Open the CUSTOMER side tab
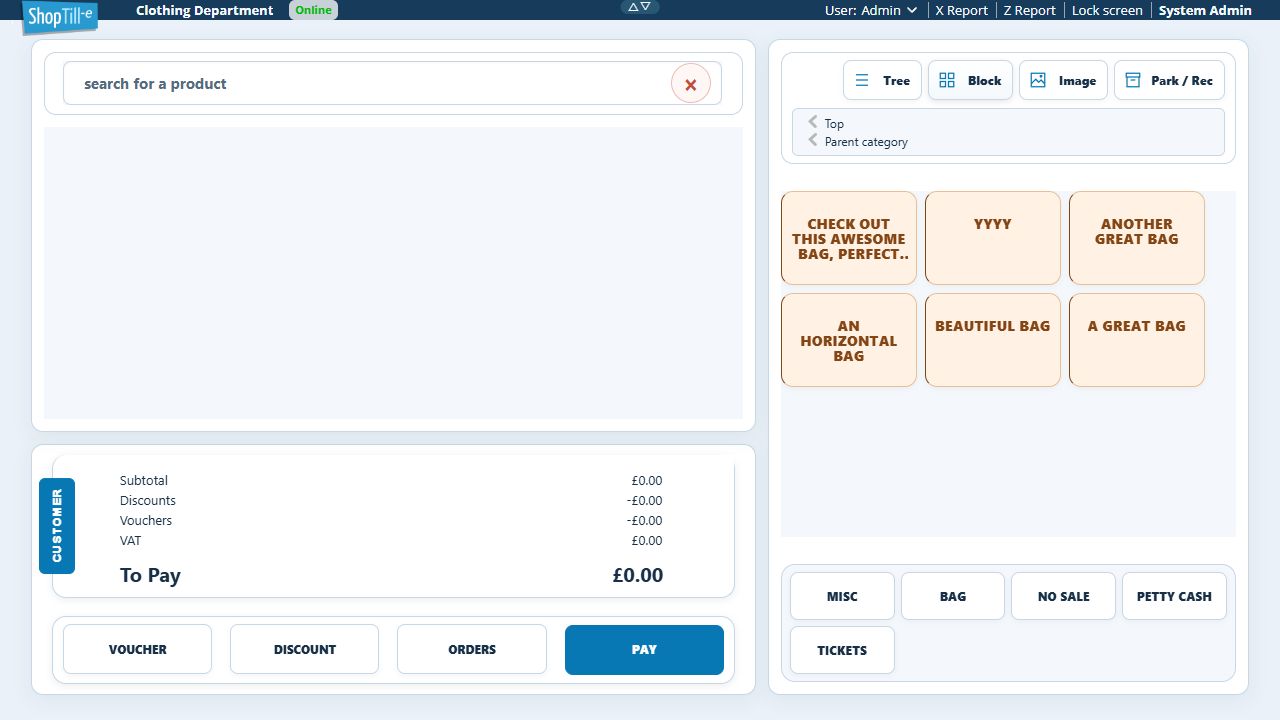 [57, 526]
